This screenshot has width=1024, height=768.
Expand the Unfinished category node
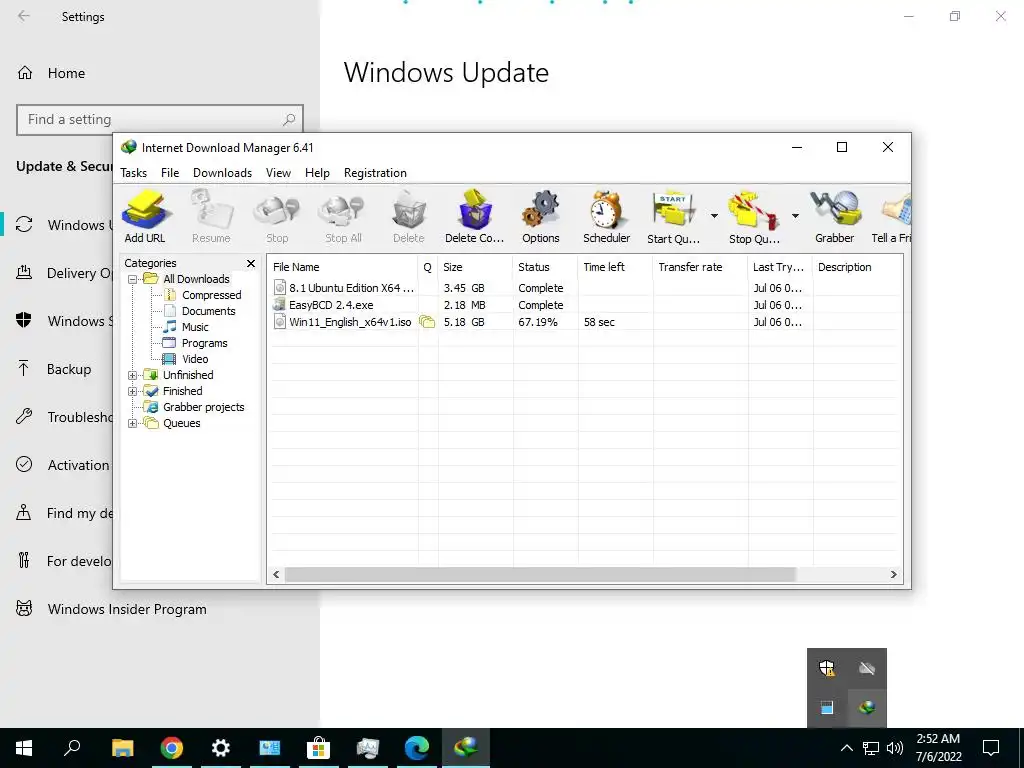pos(133,376)
